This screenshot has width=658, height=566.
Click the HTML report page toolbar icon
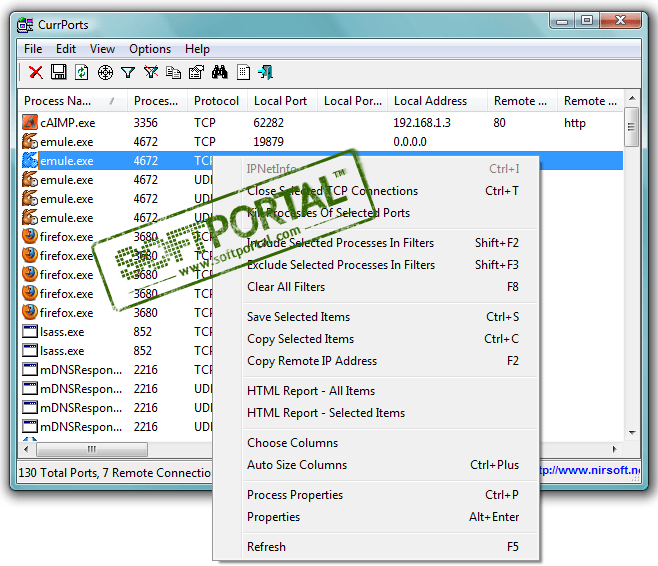243,72
